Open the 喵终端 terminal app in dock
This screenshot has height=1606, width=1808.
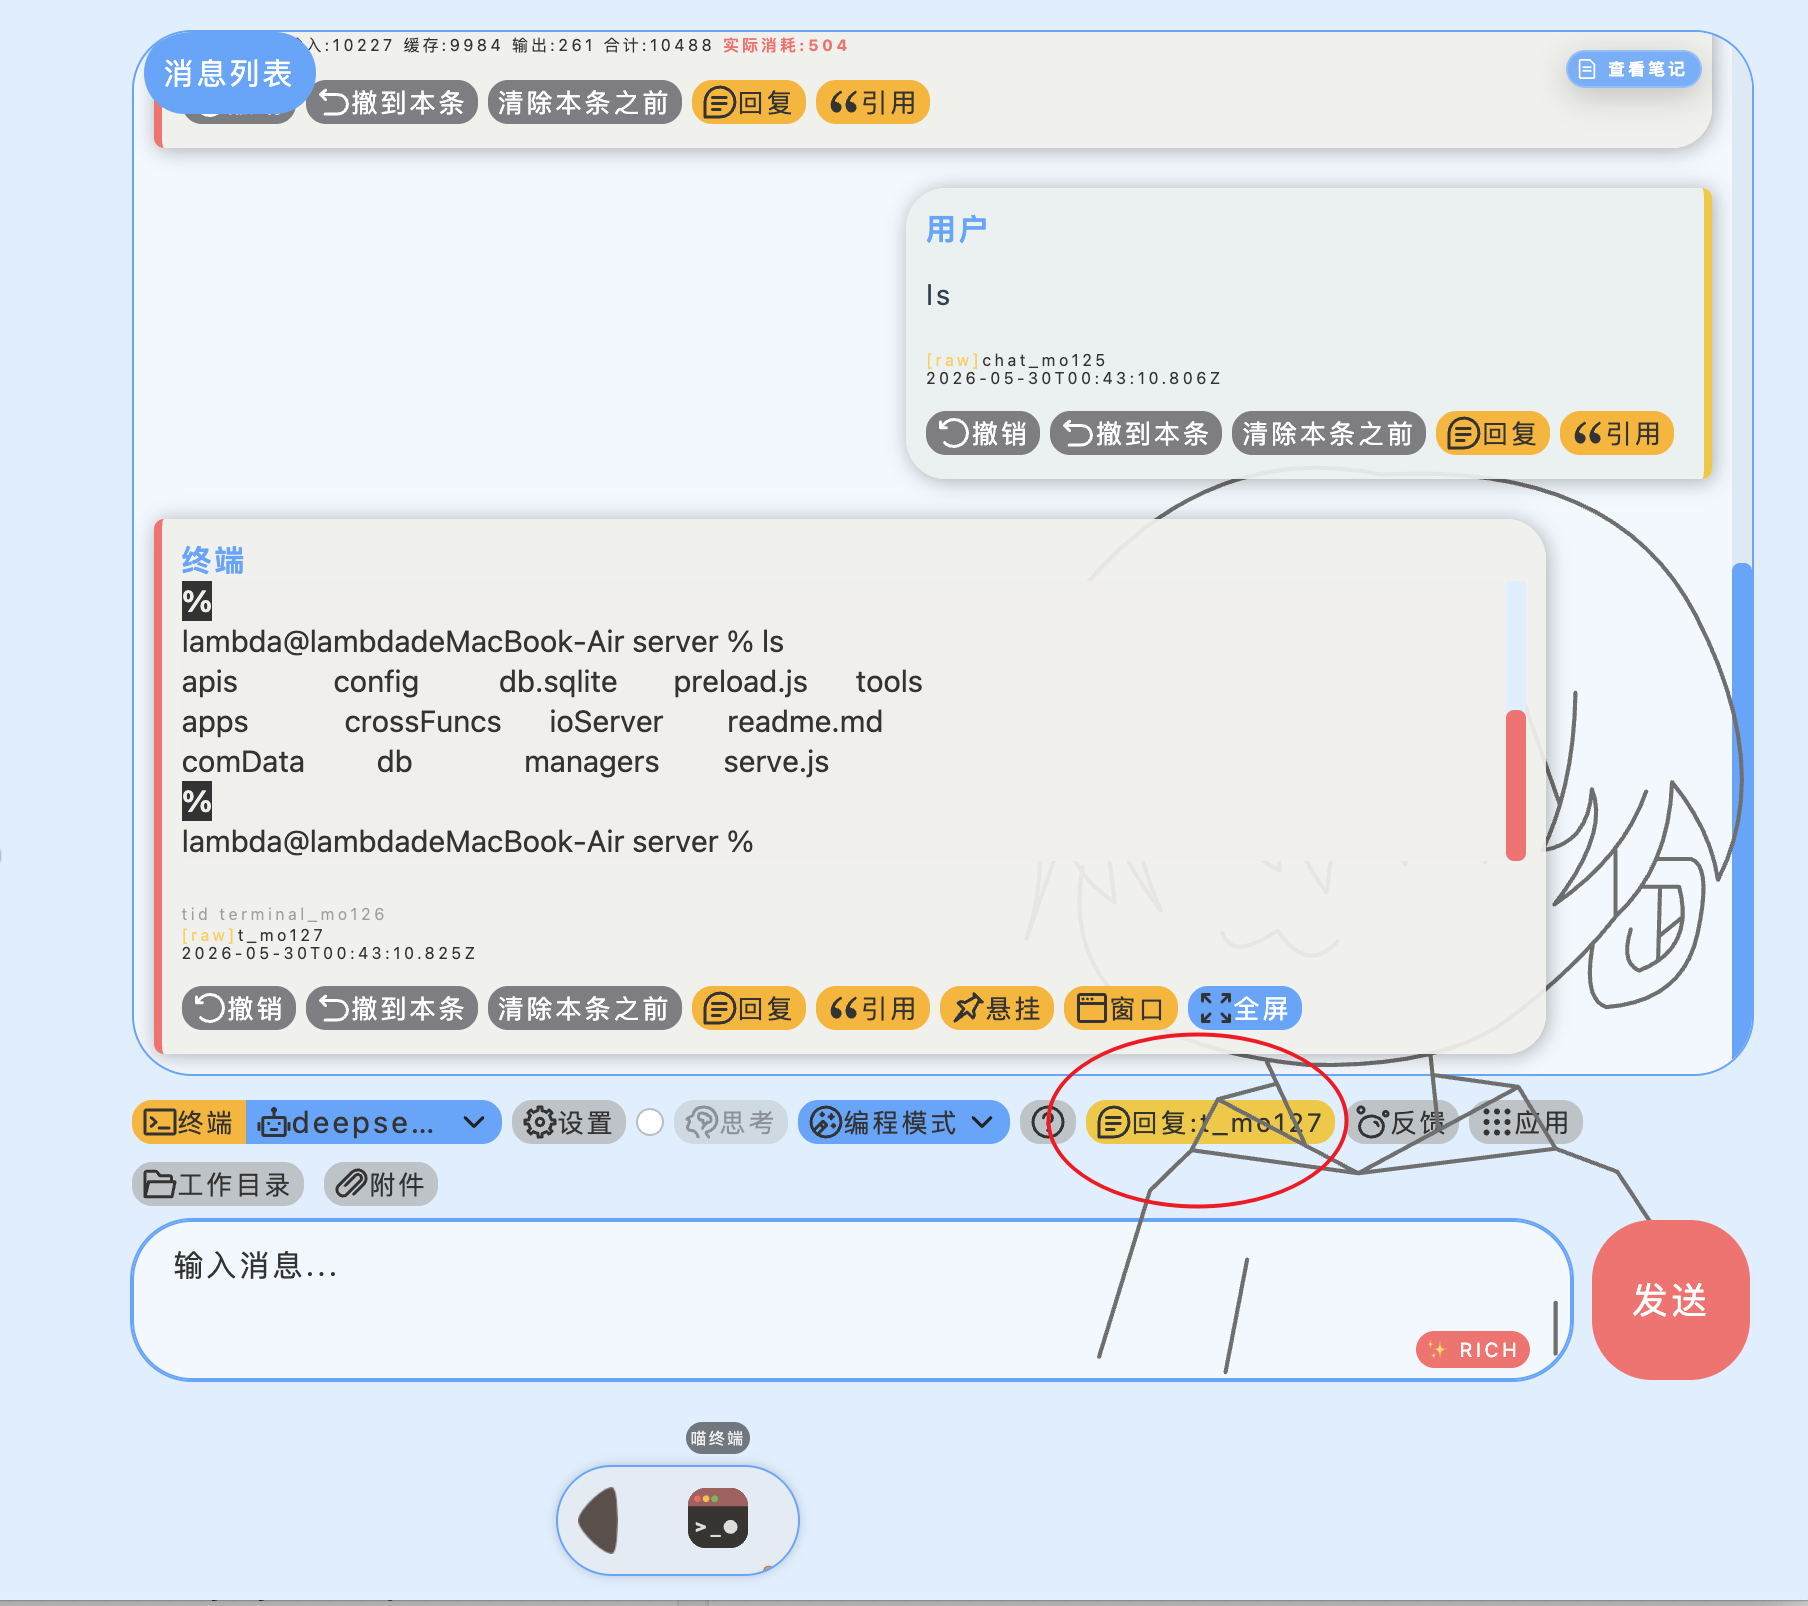[x=718, y=1518]
